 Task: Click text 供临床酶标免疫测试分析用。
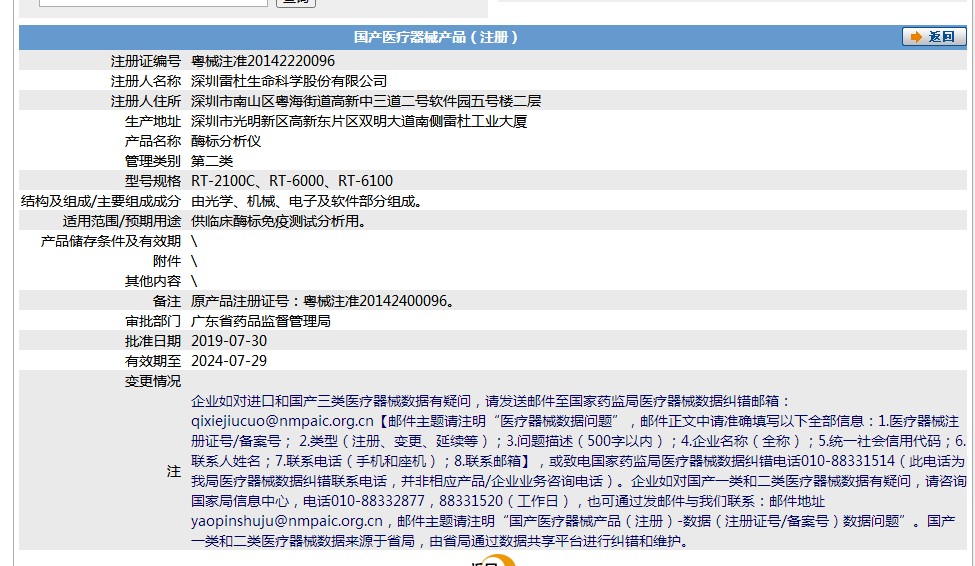[280, 221]
